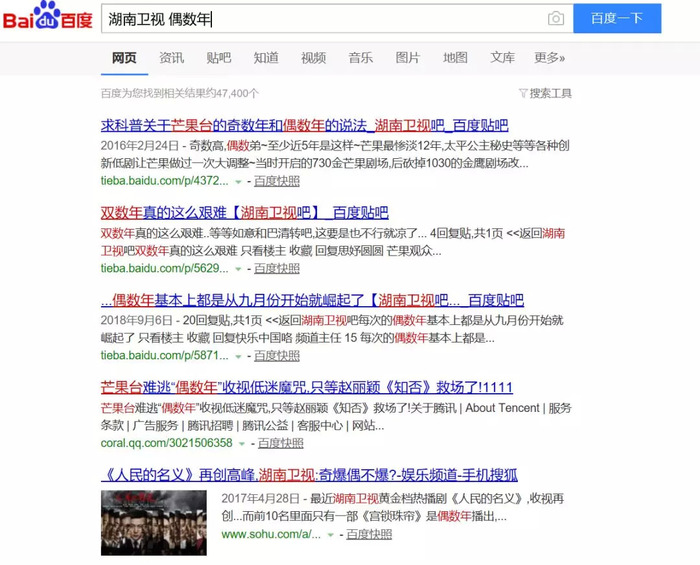Open result 芒果台难逃偶数年收视低迷魔咒
The width and height of the screenshot is (700, 565).
(307, 387)
